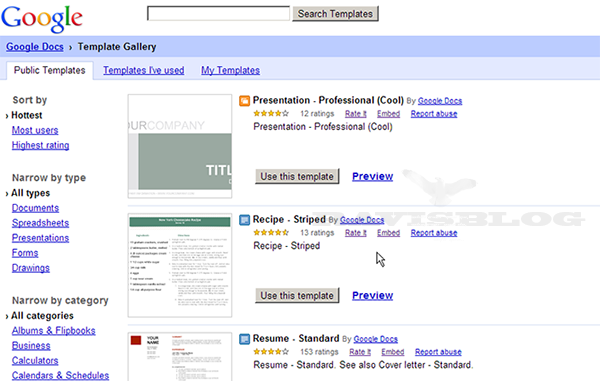Screen dimensions: 600x381
Task: Open the Recipe - Striped thumbnail
Action: (180, 265)
